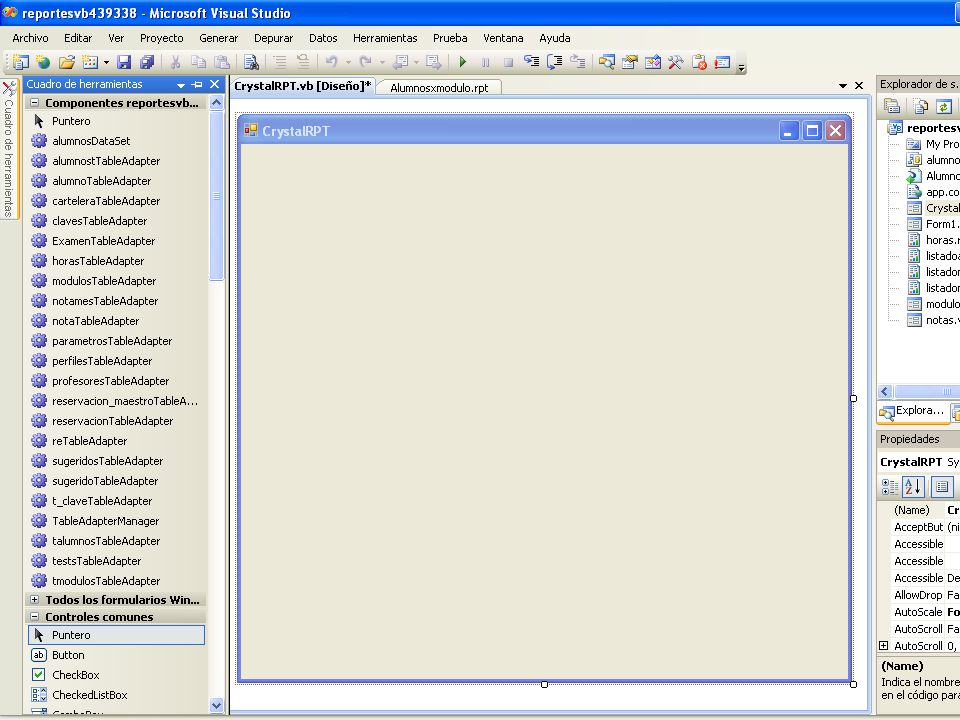Open the Depurar menu
The width and height of the screenshot is (960, 720).
[x=273, y=38]
